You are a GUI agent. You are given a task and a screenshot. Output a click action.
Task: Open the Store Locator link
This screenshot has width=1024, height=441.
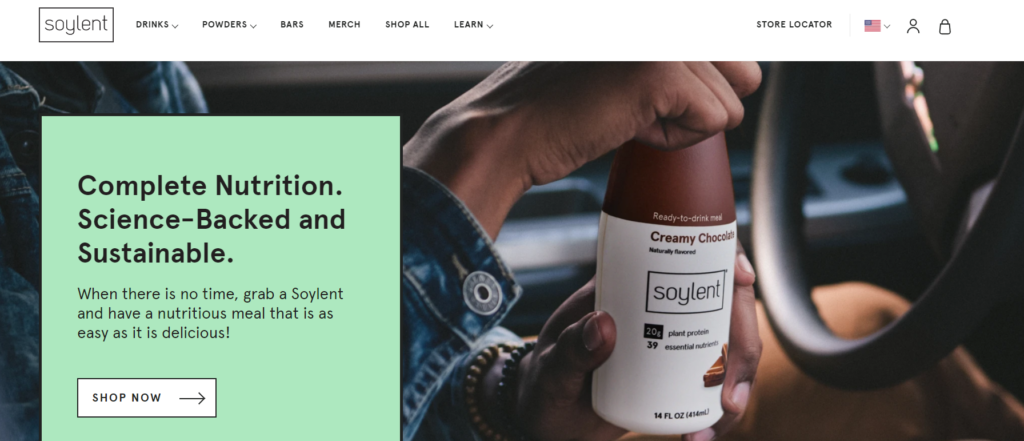(x=794, y=25)
